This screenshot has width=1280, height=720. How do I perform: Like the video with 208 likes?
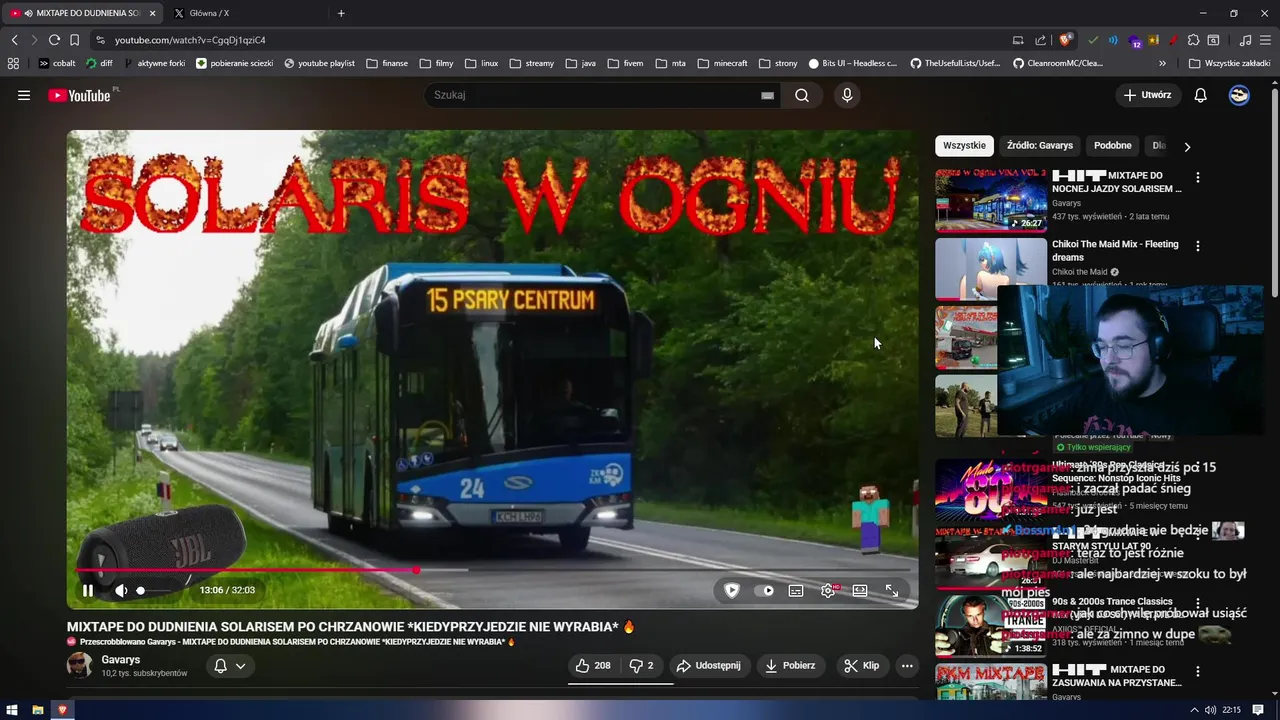pos(593,665)
